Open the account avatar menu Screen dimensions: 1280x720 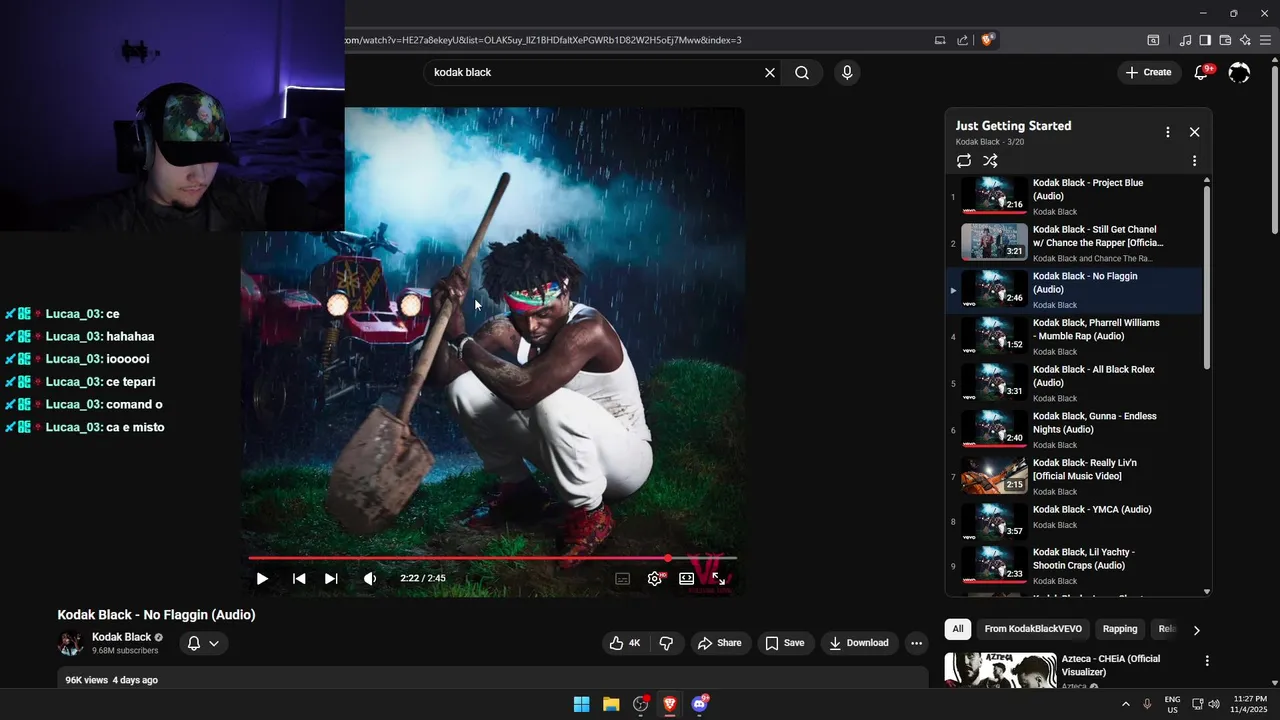tap(1239, 72)
